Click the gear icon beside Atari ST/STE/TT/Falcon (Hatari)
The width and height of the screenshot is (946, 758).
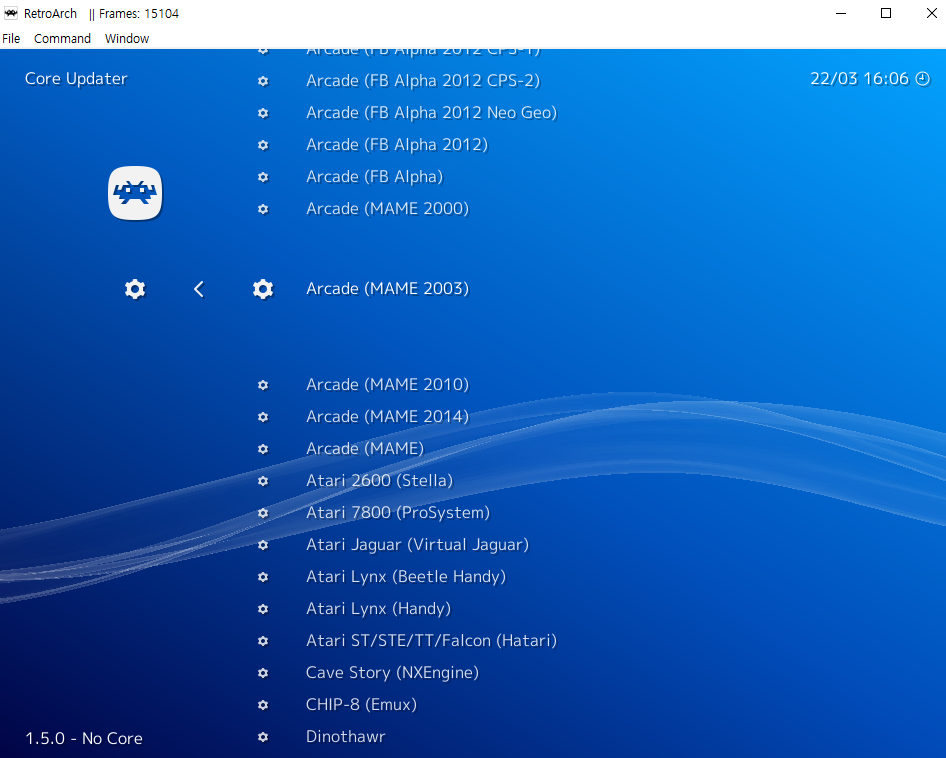263,641
